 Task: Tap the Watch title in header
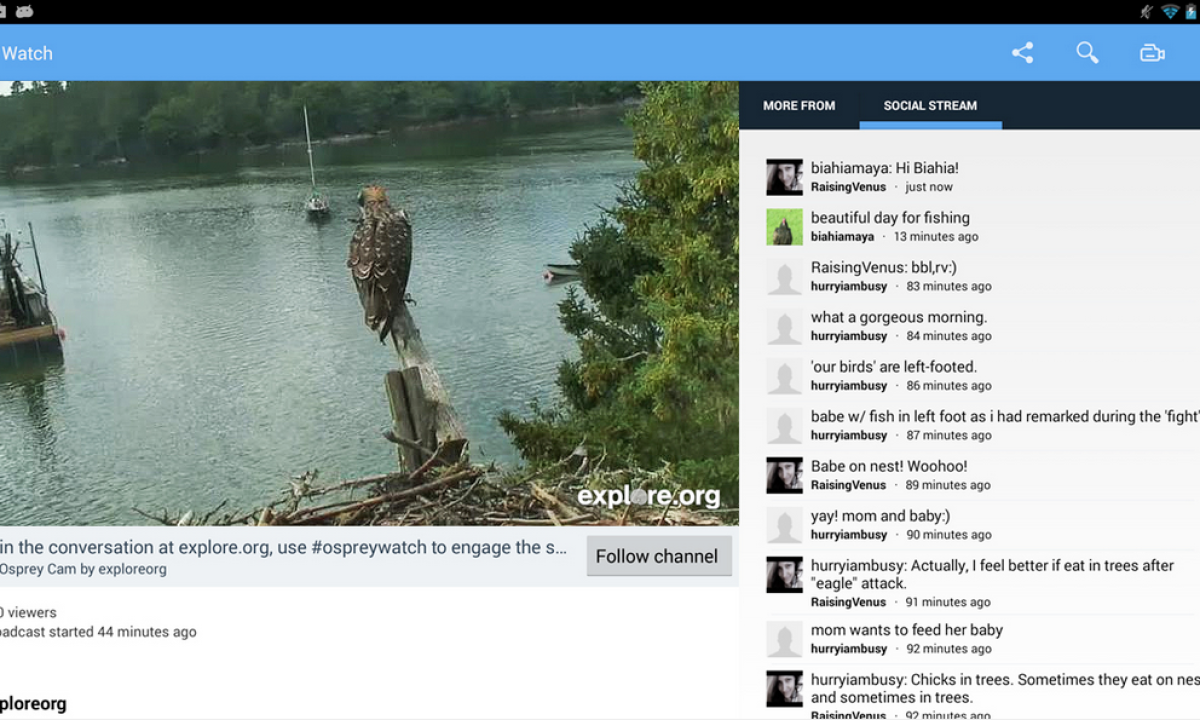point(27,53)
